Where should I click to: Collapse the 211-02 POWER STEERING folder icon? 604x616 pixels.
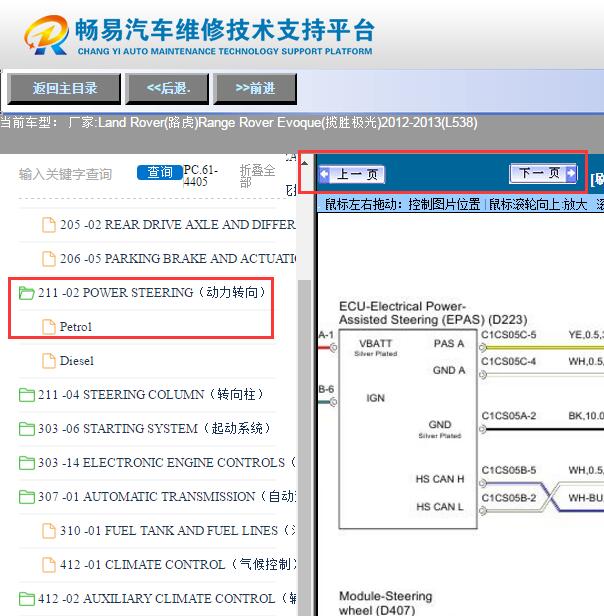[27, 293]
